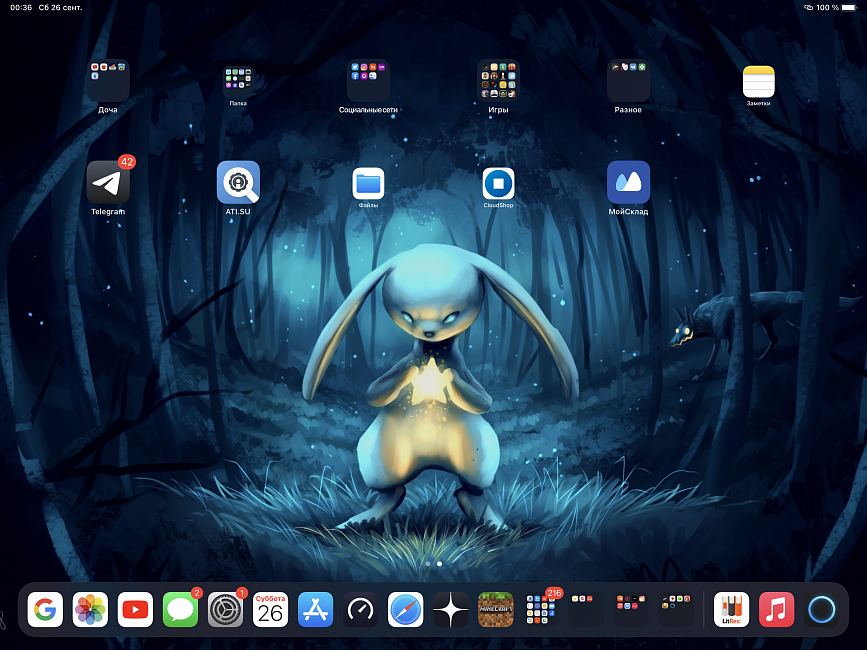Image resolution: width=867 pixels, height=650 pixels.
Task: Launch the ATI.SU app
Action: 238,182
